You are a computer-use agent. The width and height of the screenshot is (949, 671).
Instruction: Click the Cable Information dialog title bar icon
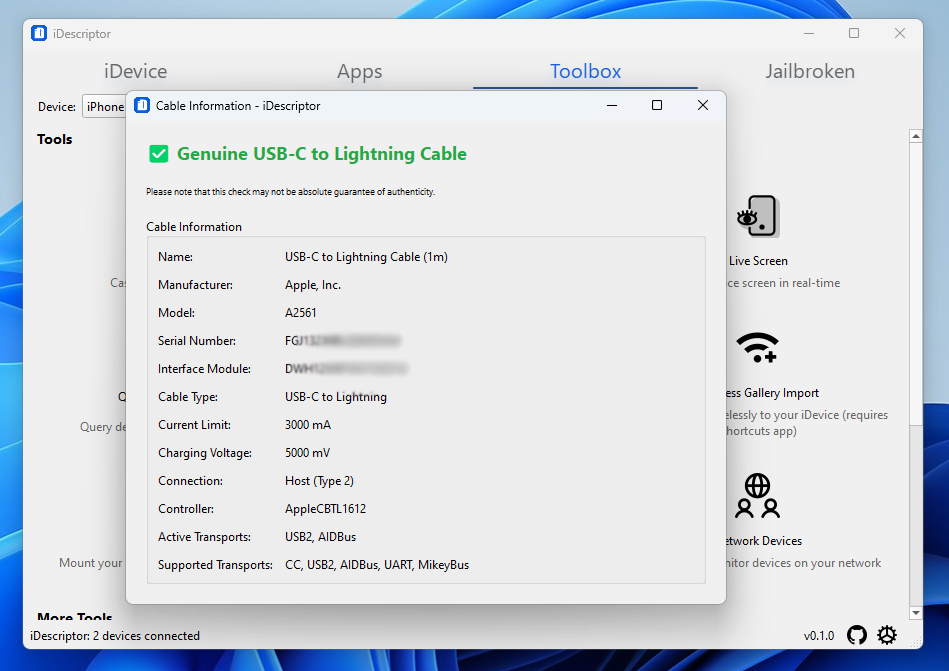coord(142,105)
